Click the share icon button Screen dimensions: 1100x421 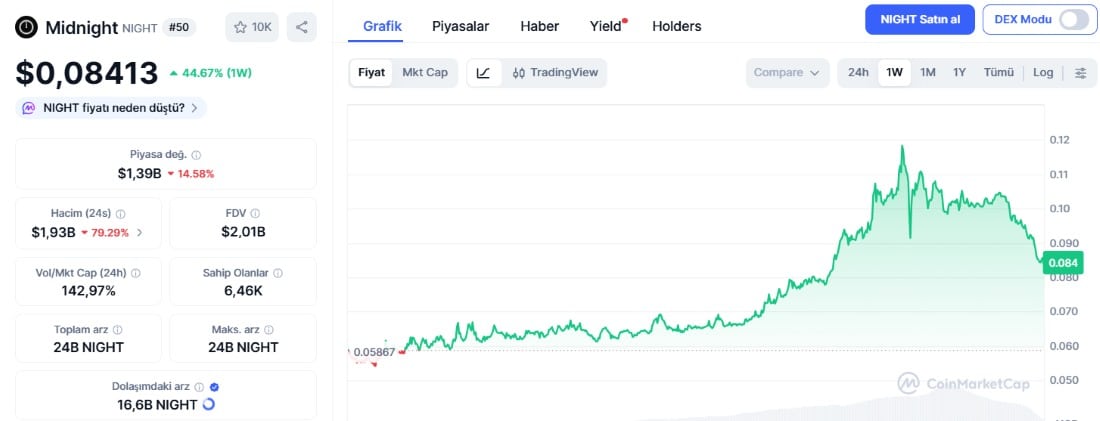301,27
